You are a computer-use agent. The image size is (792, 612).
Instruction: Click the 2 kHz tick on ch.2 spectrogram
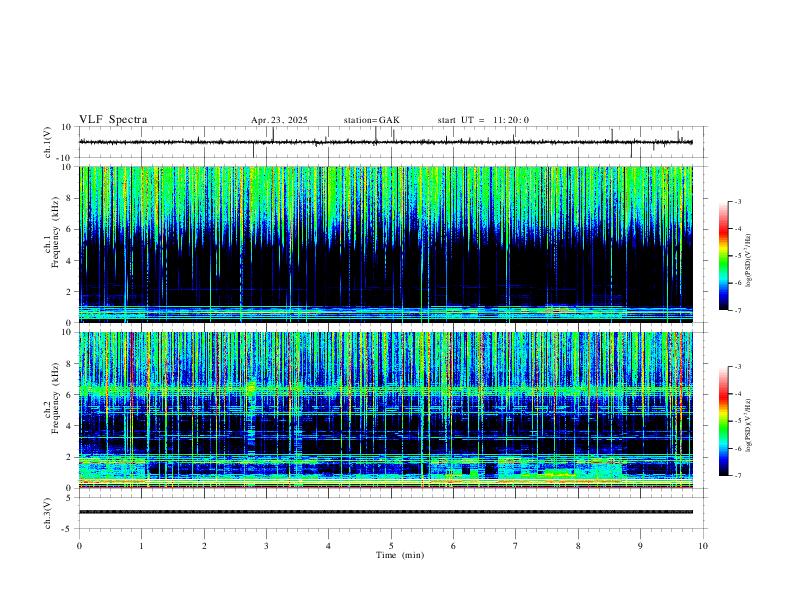click(70, 457)
